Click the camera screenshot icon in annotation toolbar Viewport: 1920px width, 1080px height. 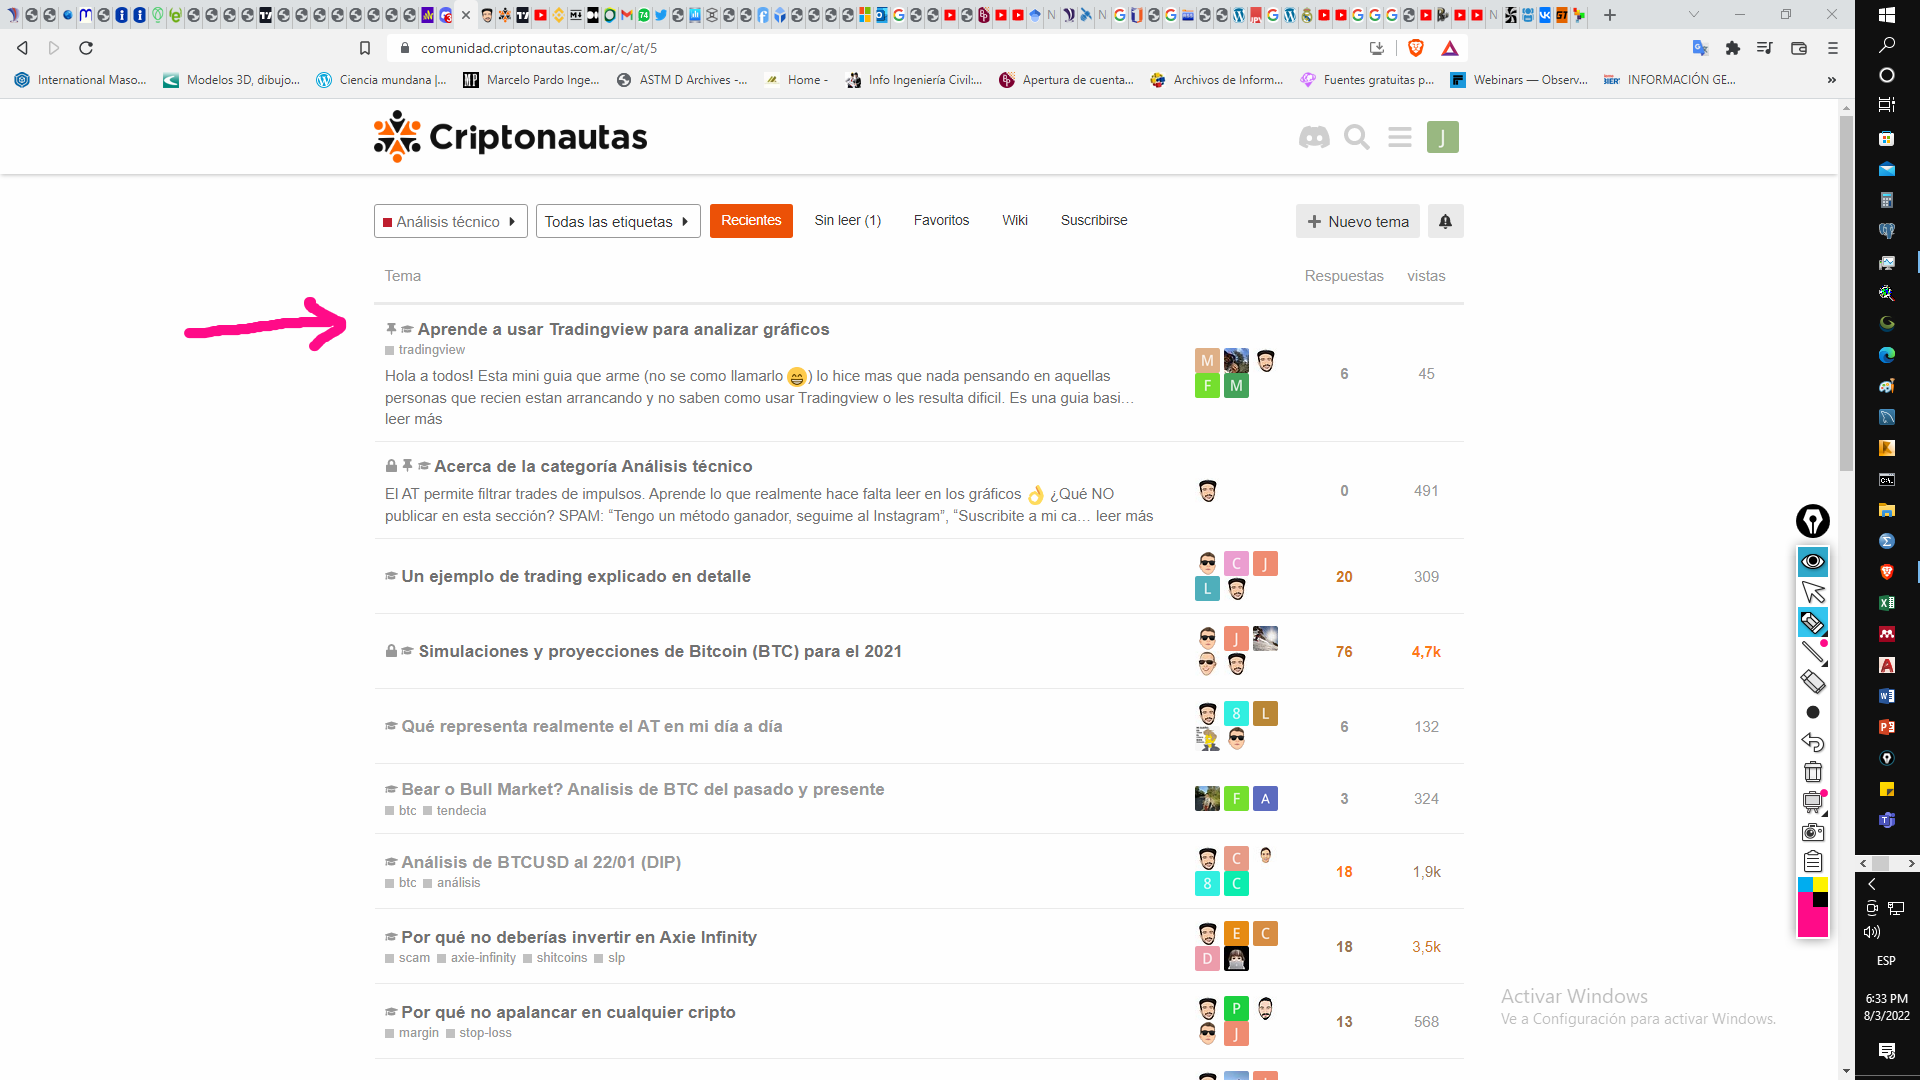(1813, 832)
